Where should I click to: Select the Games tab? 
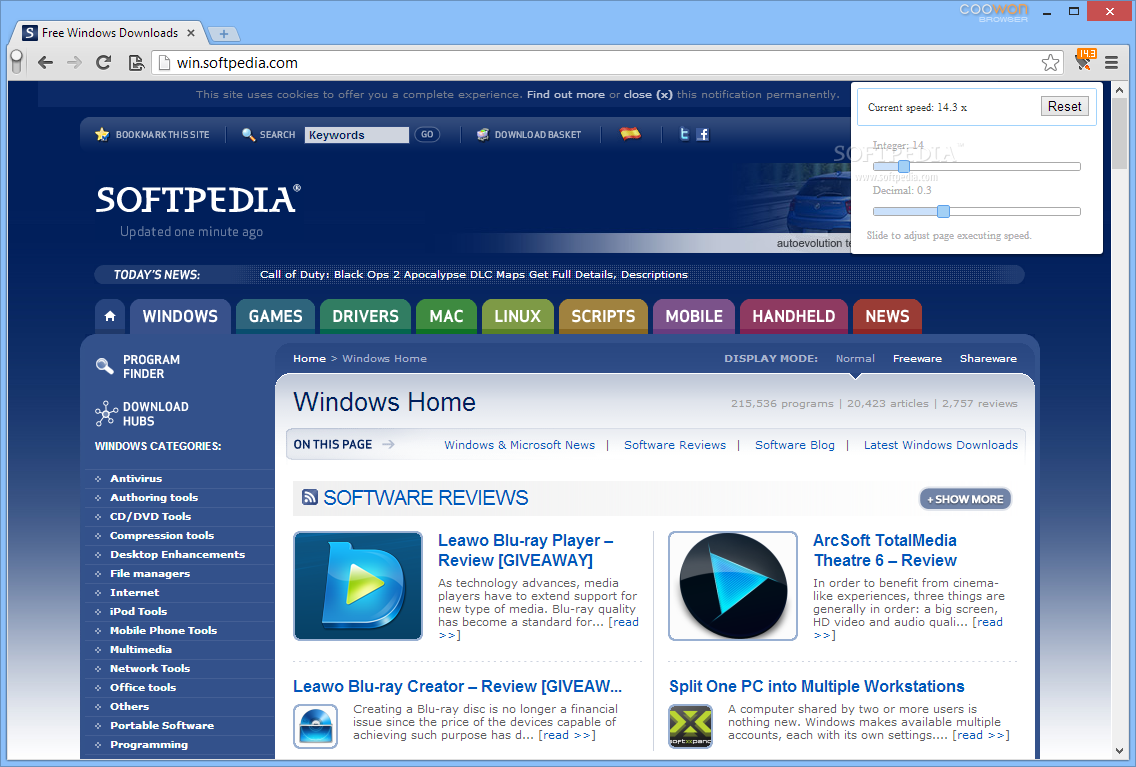(x=275, y=317)
